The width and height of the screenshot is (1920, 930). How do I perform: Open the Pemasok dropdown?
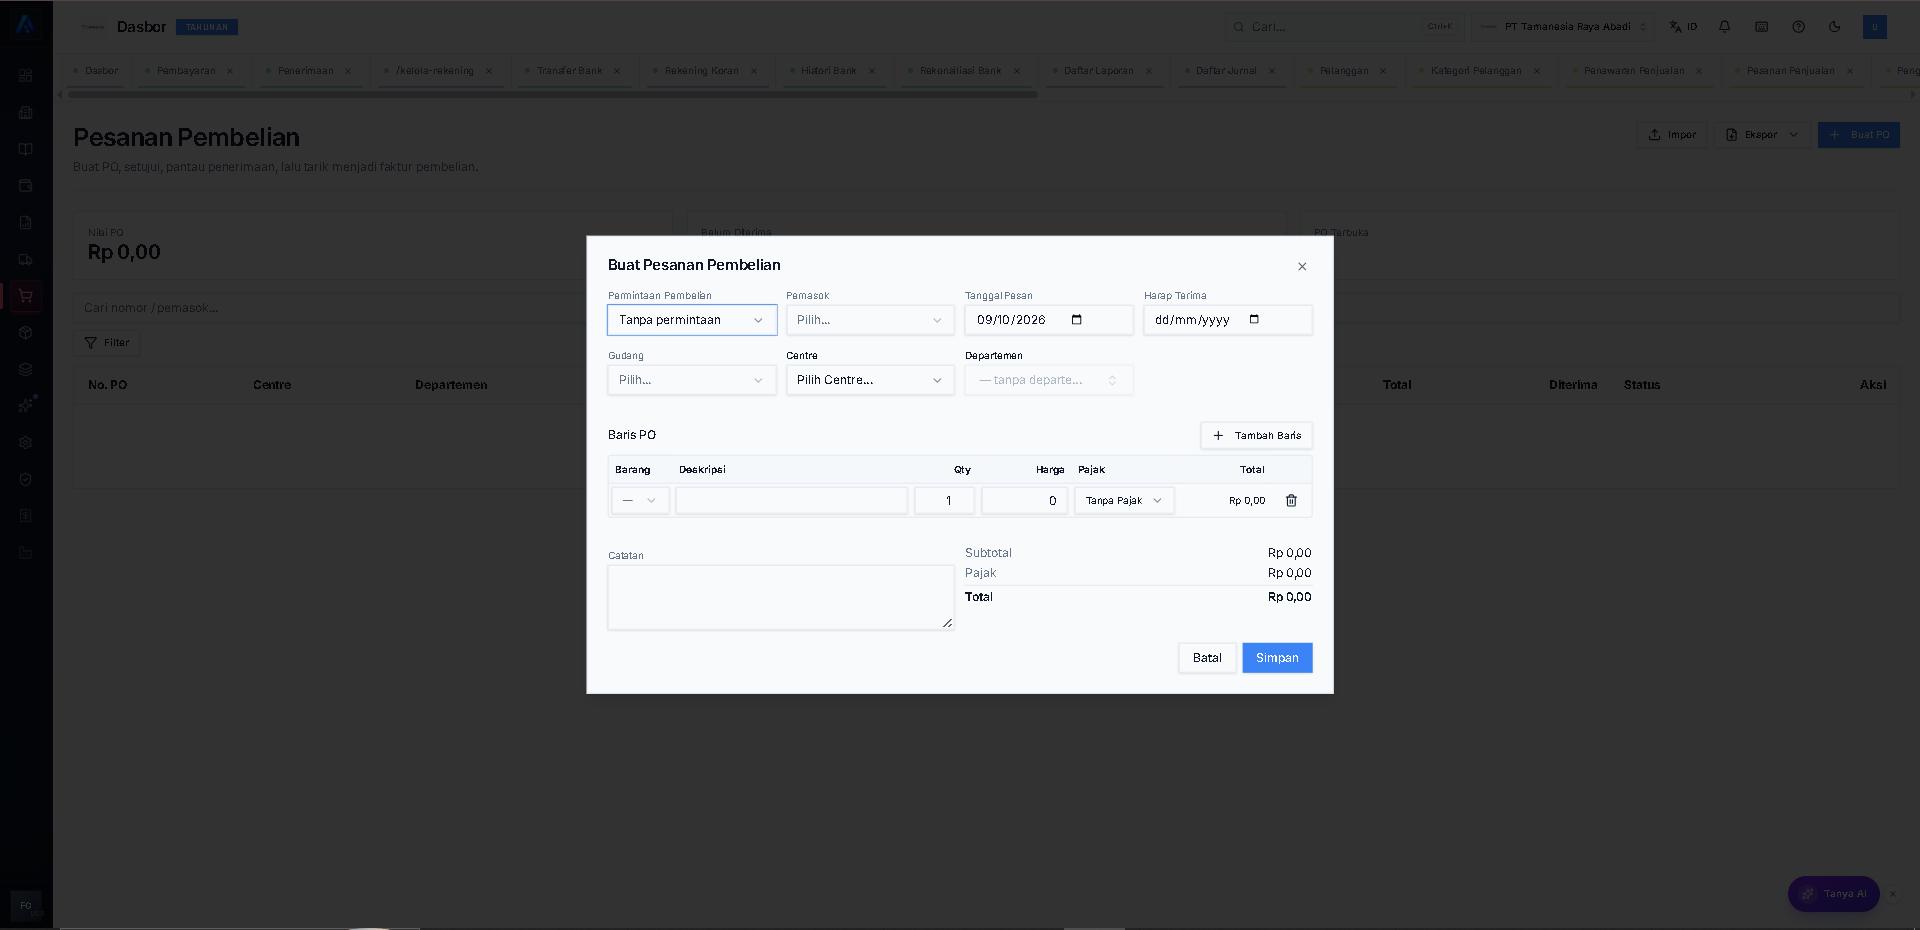[870, 320]
